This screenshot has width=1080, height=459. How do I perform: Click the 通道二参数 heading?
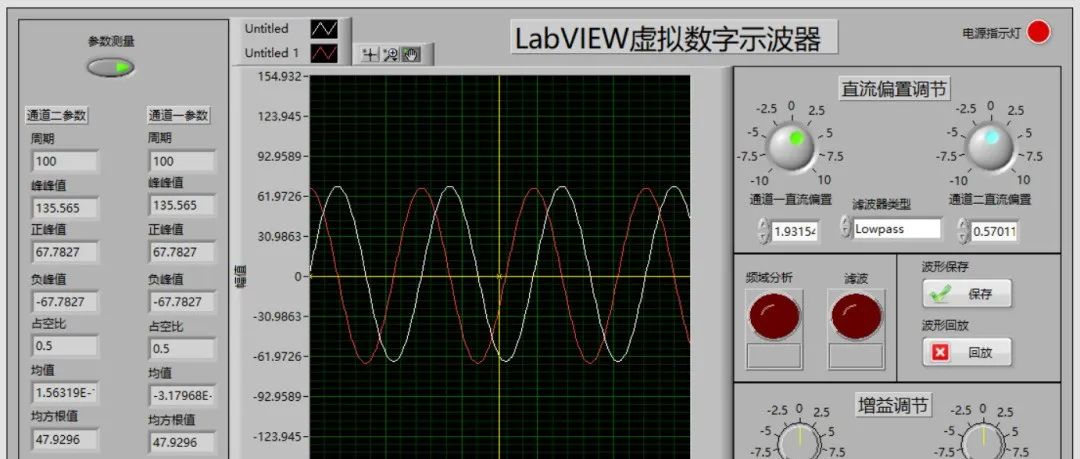pos(56,115)
